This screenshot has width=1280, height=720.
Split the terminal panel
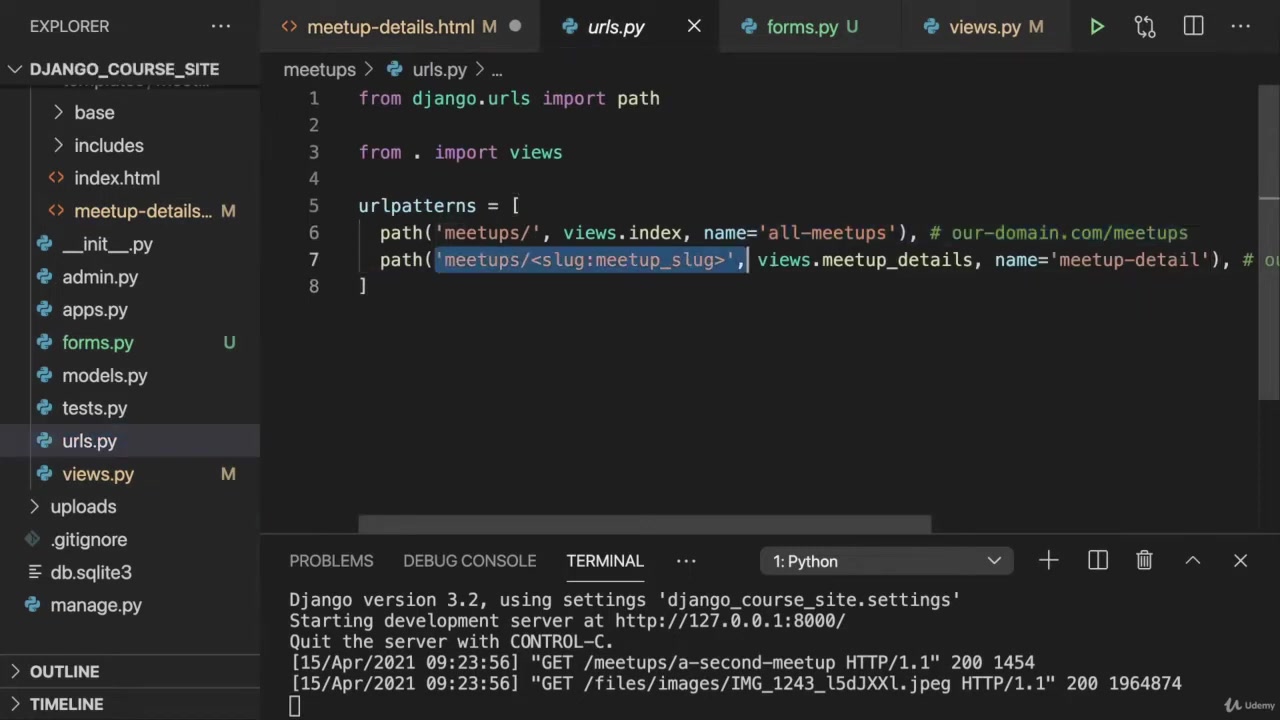[x=1098, y=561]
